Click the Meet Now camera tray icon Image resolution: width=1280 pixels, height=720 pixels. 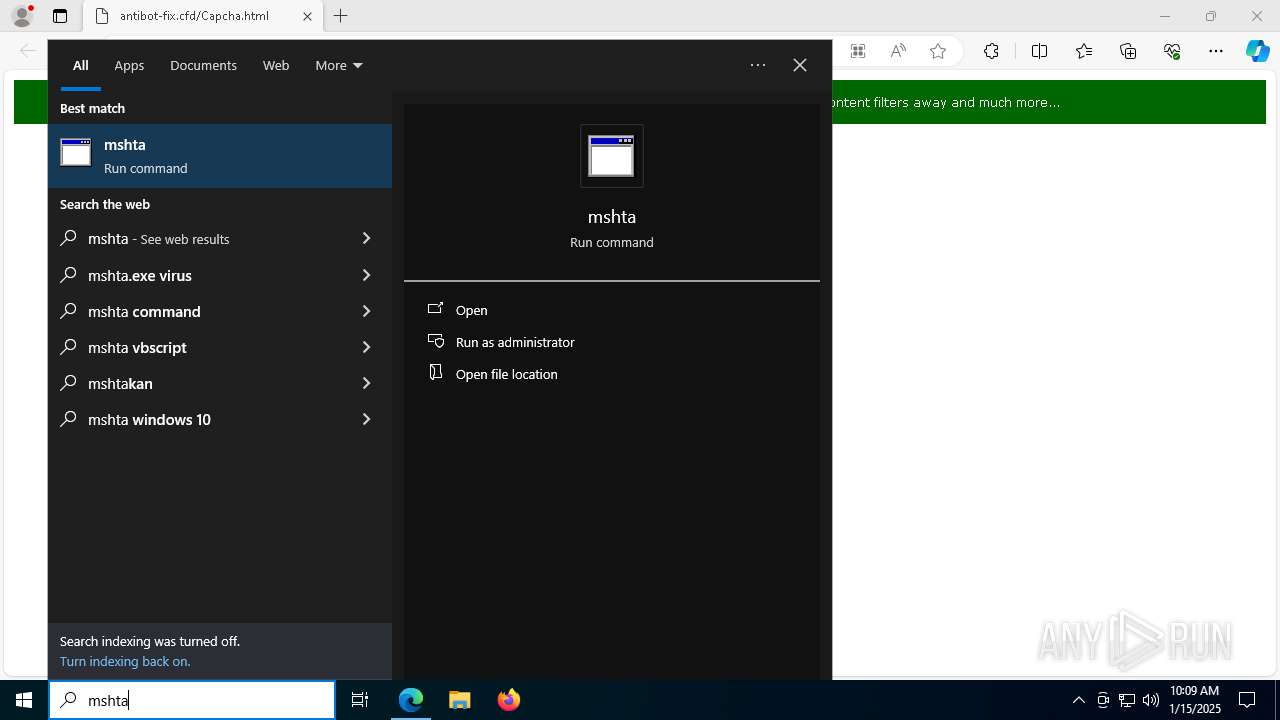pos(1103,700)
